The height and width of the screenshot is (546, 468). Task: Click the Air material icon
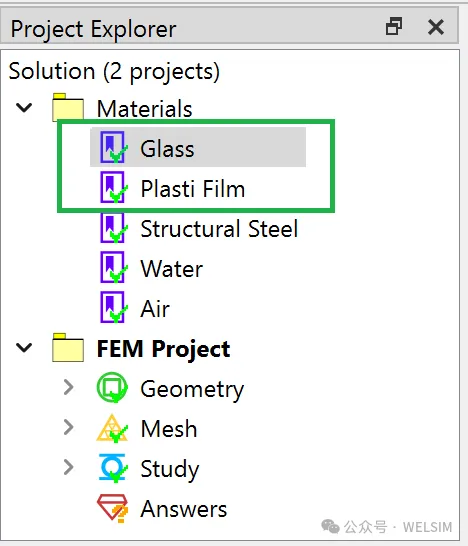coord(114,307)
